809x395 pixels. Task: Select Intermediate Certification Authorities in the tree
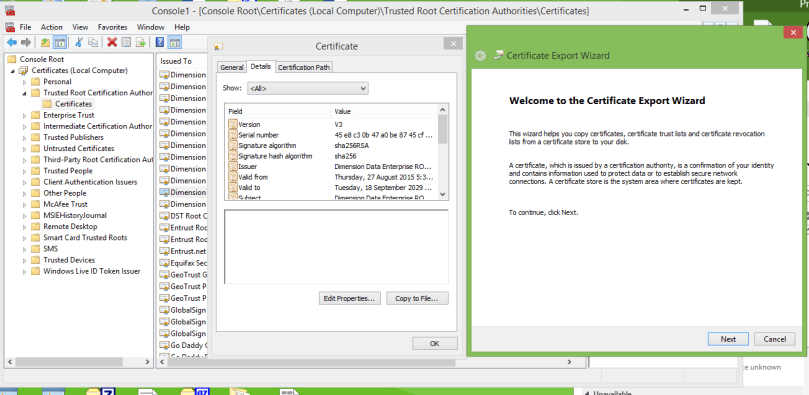click(x=97, y=126)
